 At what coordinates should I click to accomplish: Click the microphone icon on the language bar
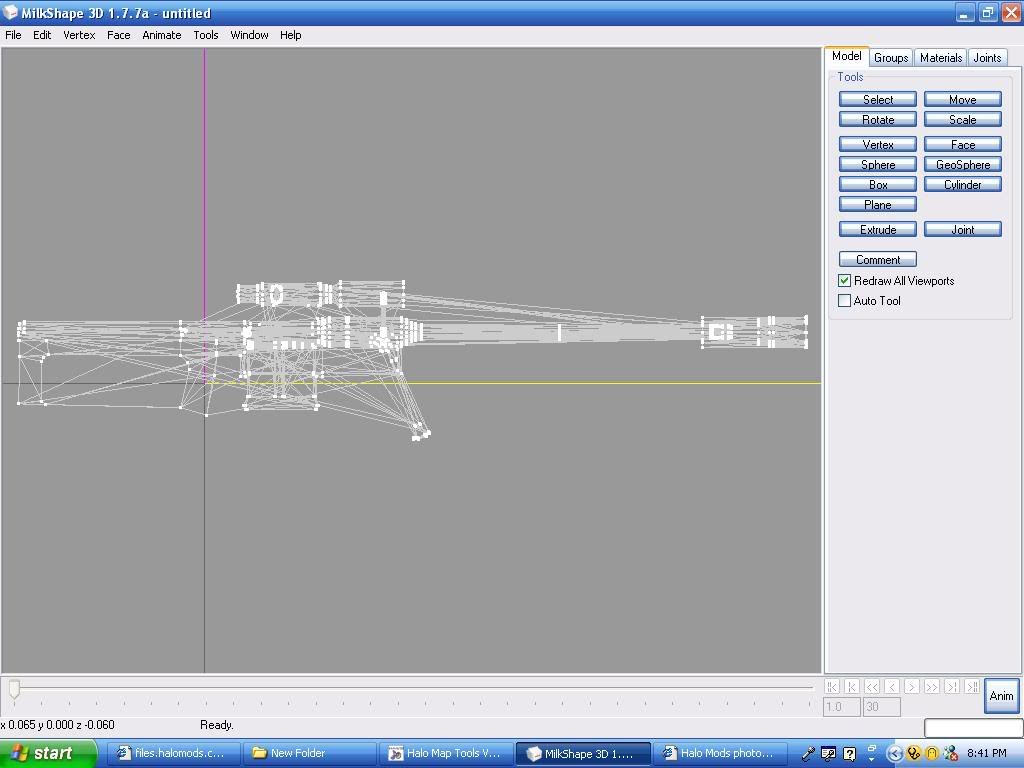(x=808, y=754)
